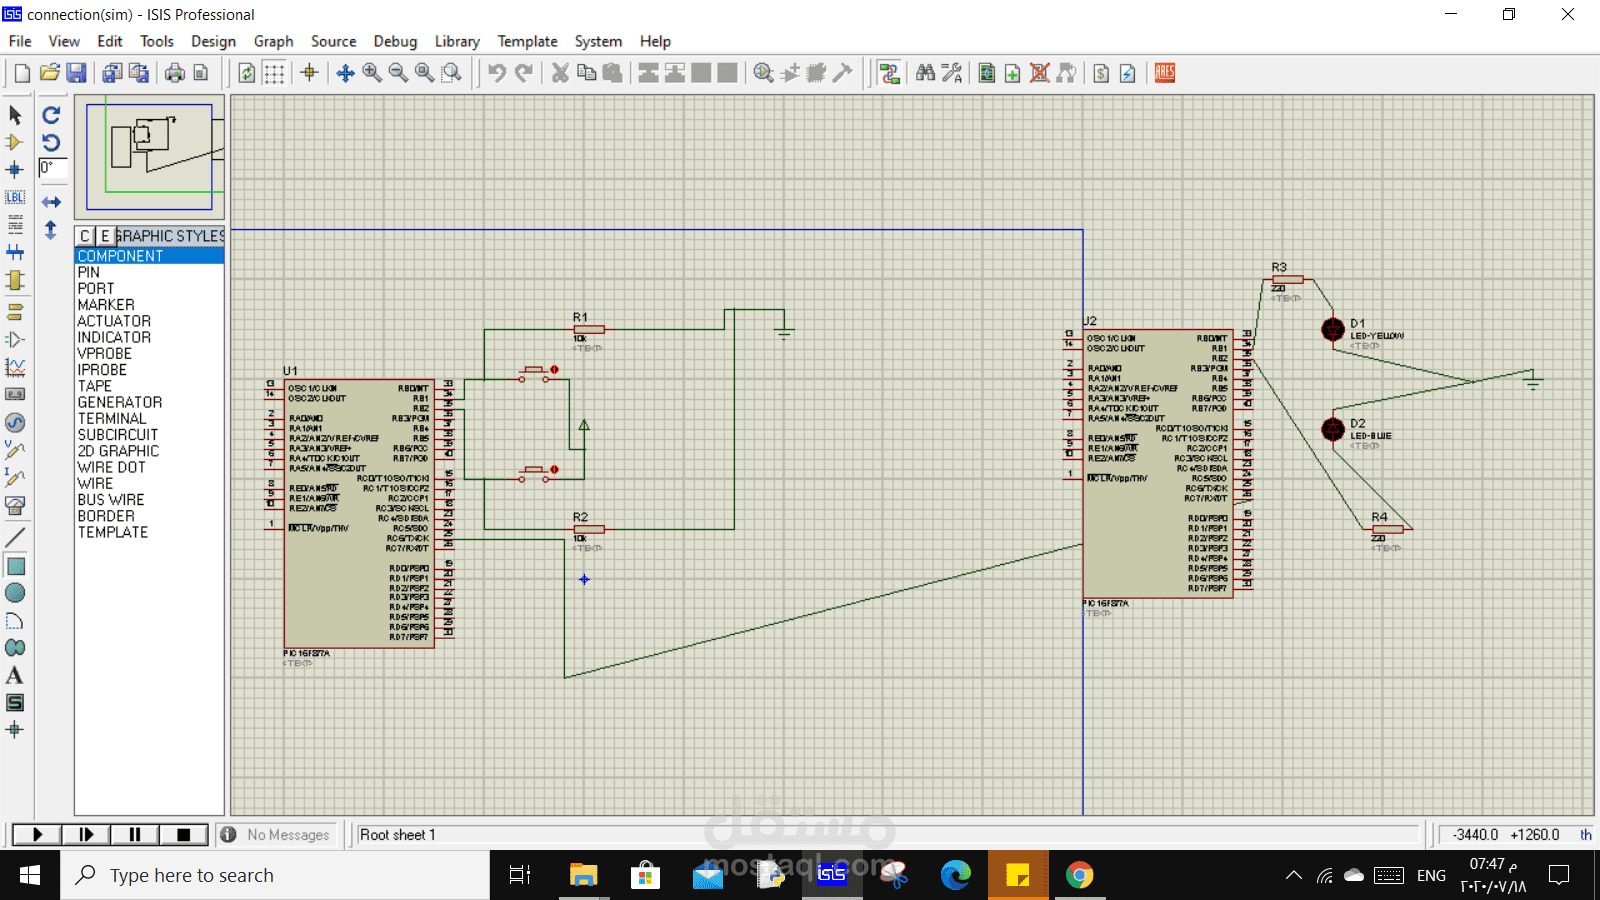Image resolution: width=1600 pixels, height=900 pixels.
Task: Open the Debug menu
Action: click(x=395, y=41)
